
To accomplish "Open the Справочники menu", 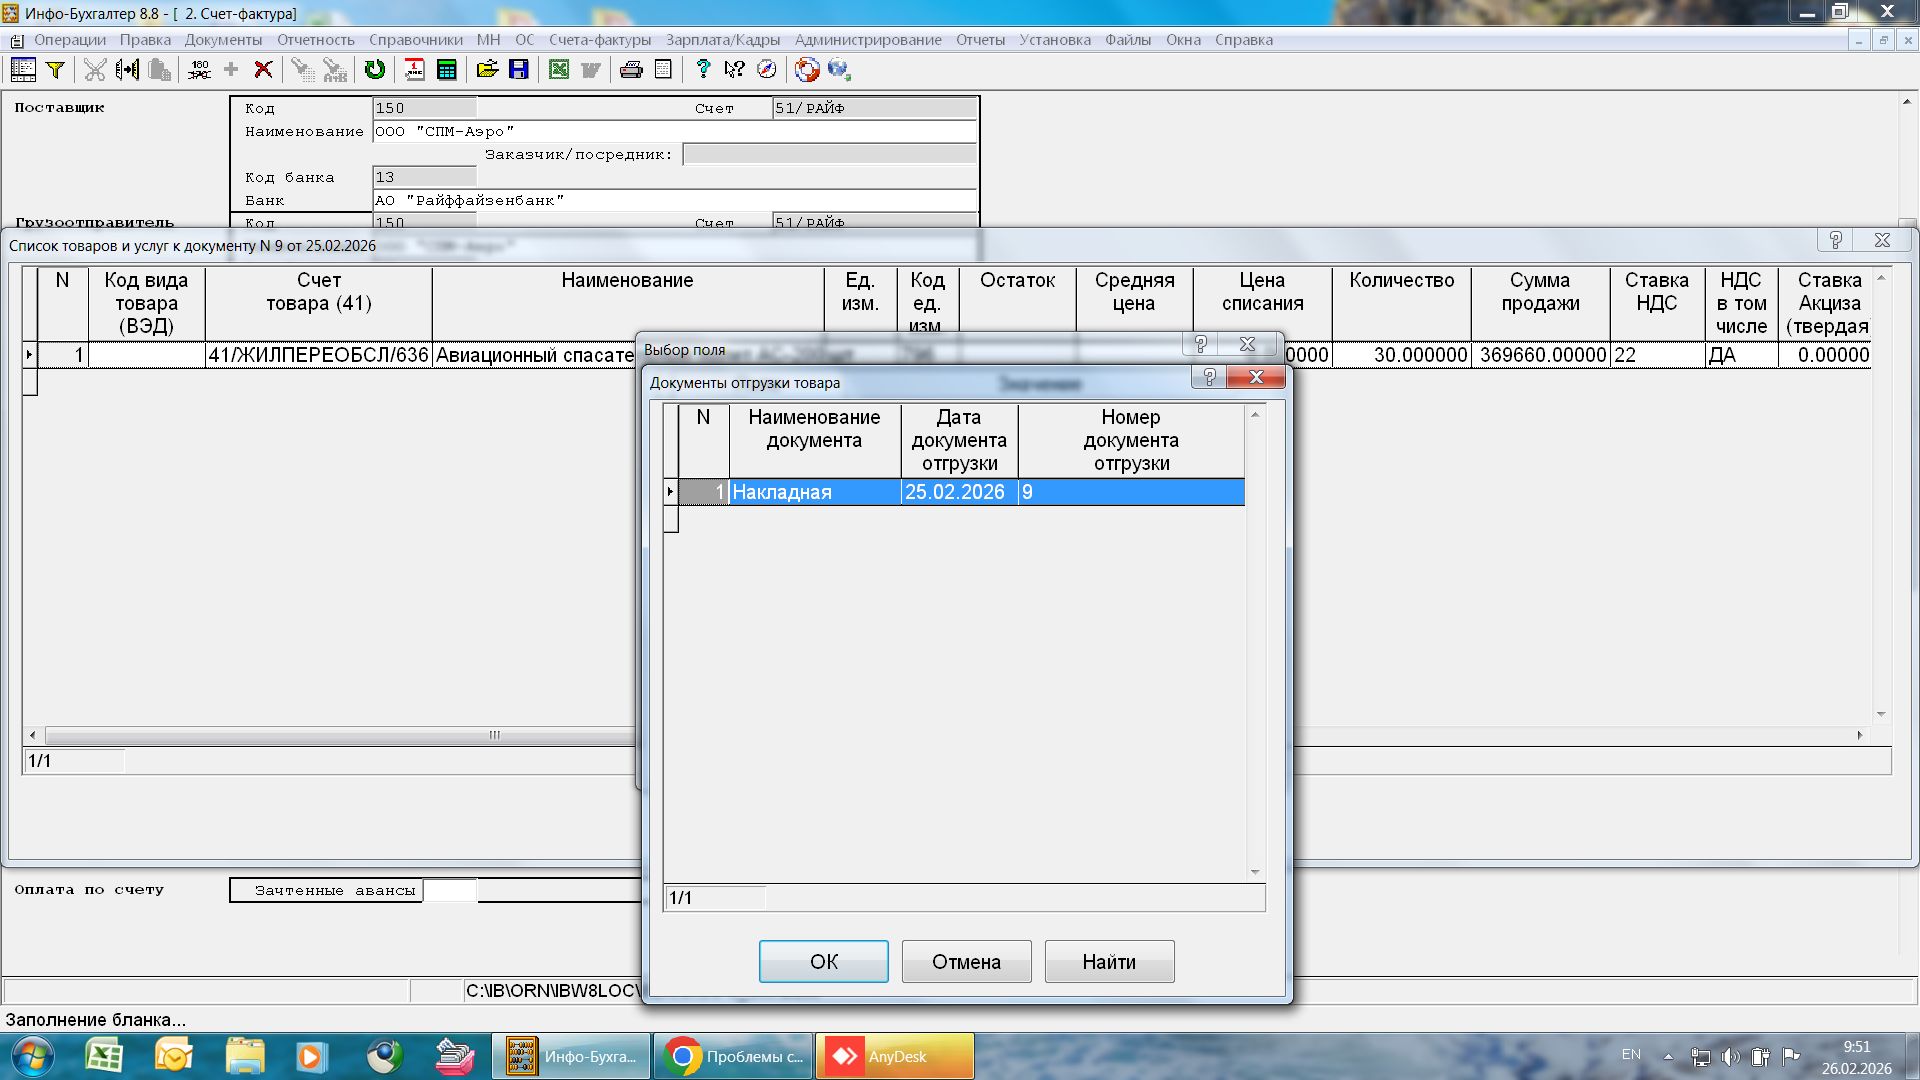I will (415, 40).
